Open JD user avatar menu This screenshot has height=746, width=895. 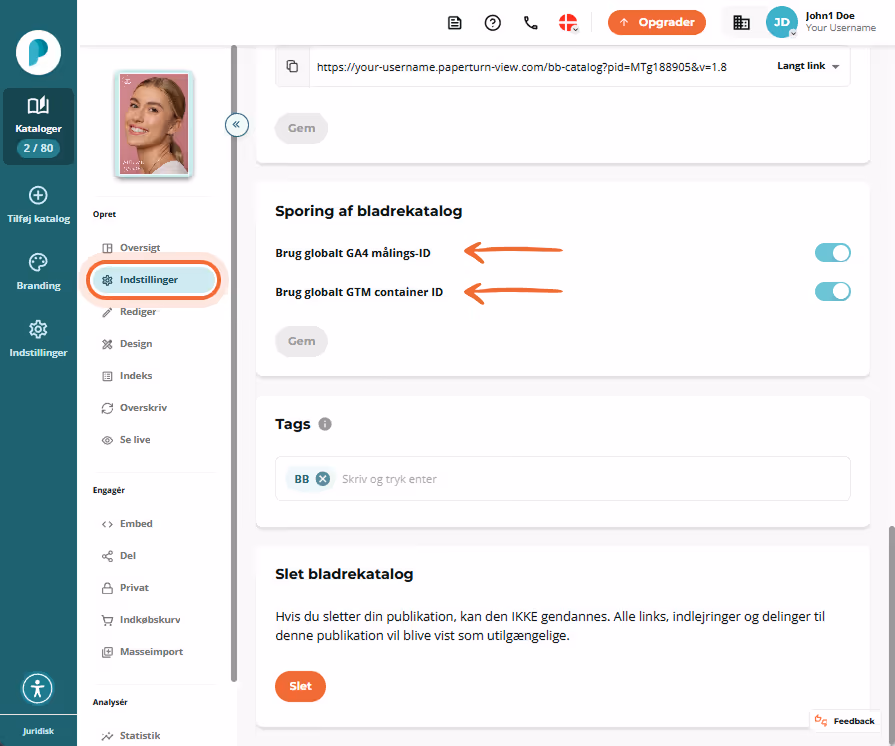(x=781, y=22)
